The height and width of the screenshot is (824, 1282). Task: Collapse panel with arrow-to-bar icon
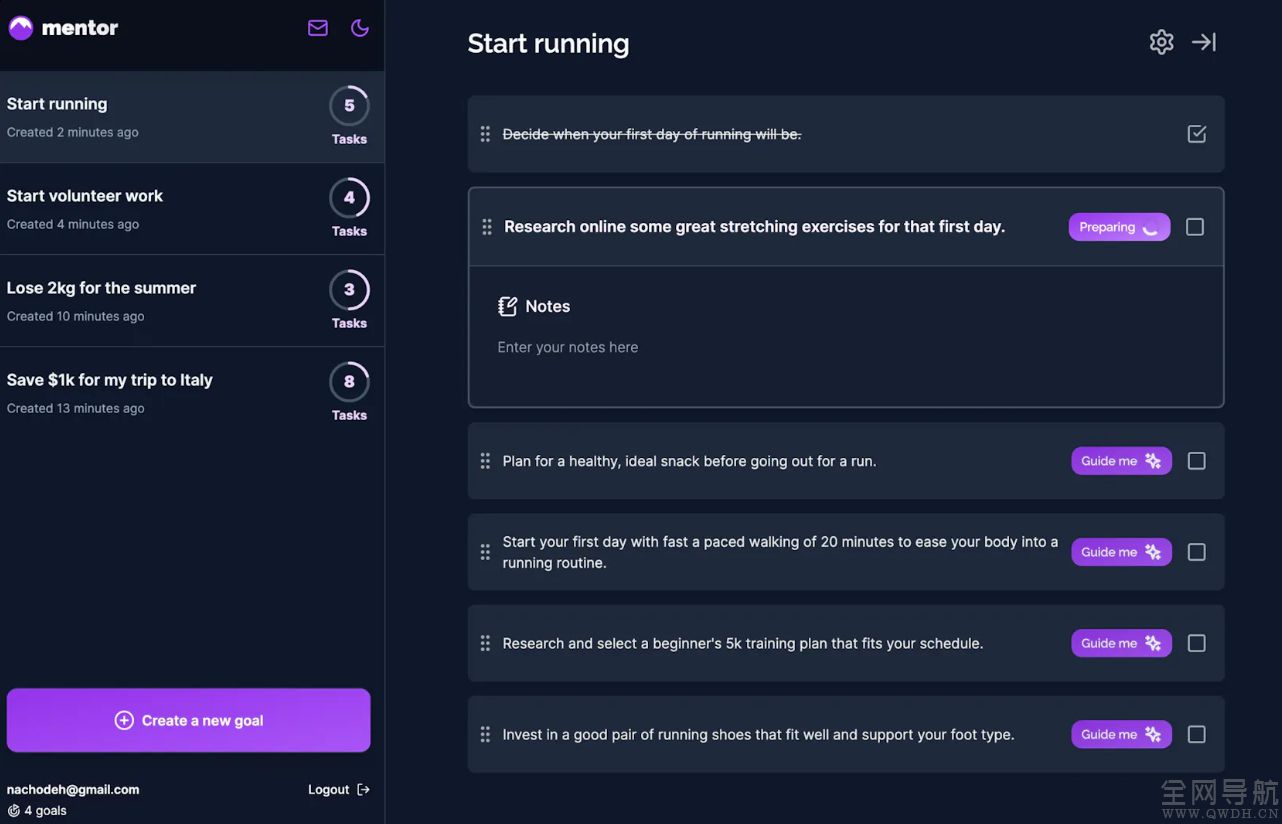point(1204,42)
